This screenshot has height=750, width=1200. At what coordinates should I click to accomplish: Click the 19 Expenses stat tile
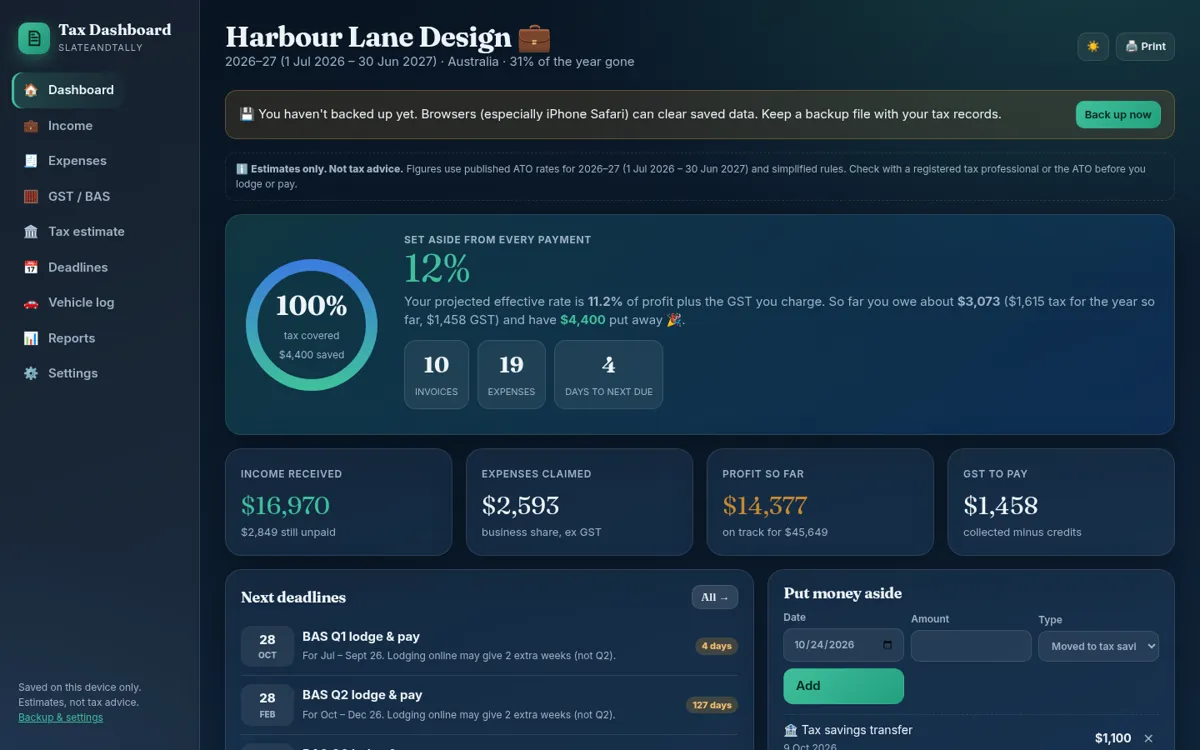(x=511, y=375)
